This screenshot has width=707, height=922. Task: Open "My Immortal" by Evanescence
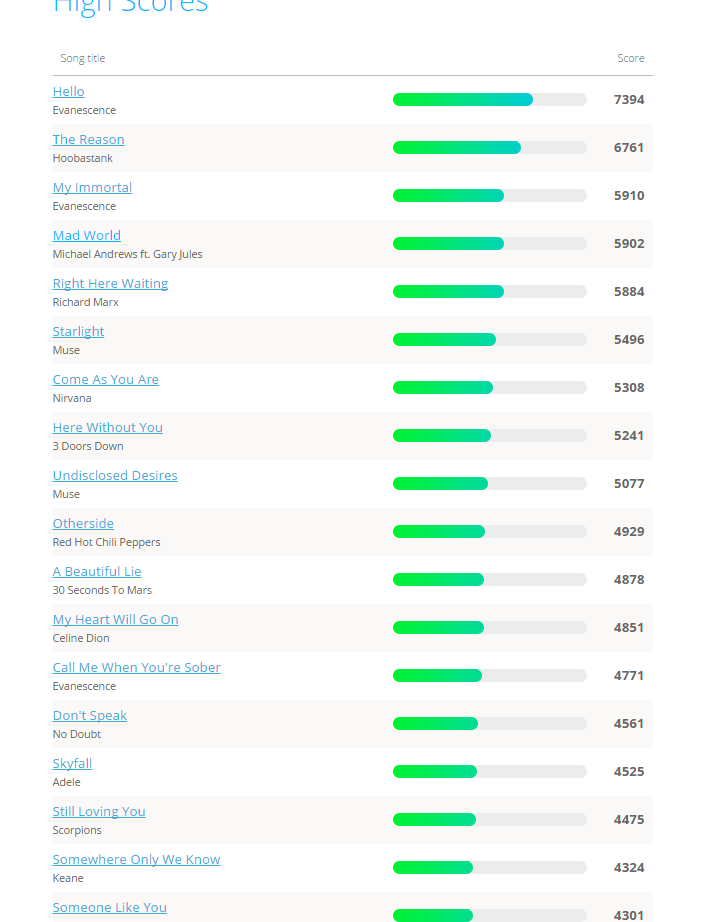(x=92, y=188)
